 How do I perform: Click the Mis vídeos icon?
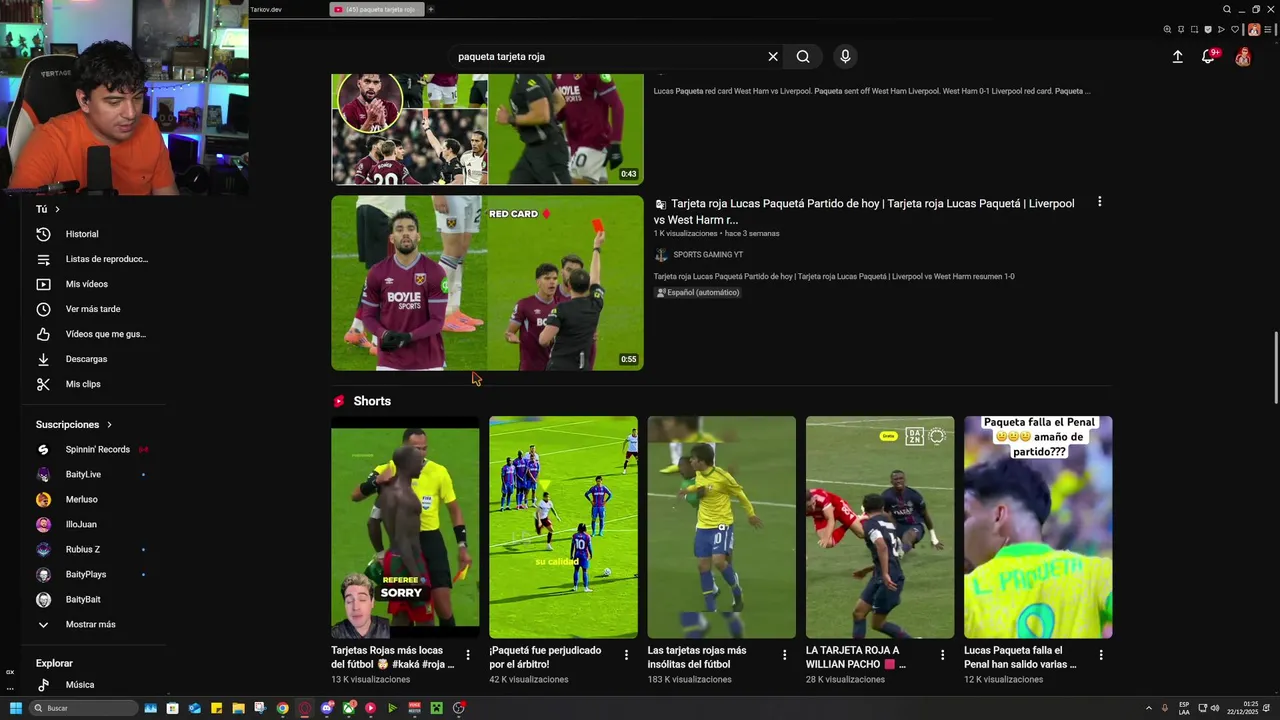pos(43,284)
